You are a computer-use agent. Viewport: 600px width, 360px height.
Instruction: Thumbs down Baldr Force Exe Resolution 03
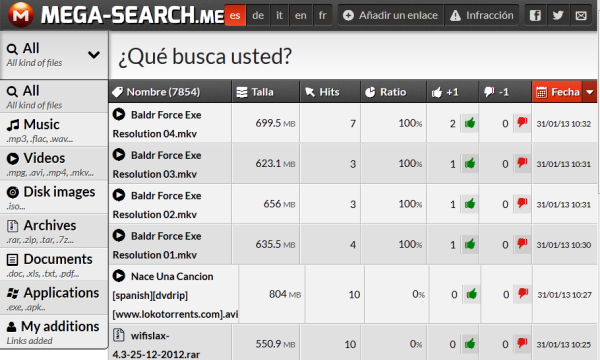(522, 163)
